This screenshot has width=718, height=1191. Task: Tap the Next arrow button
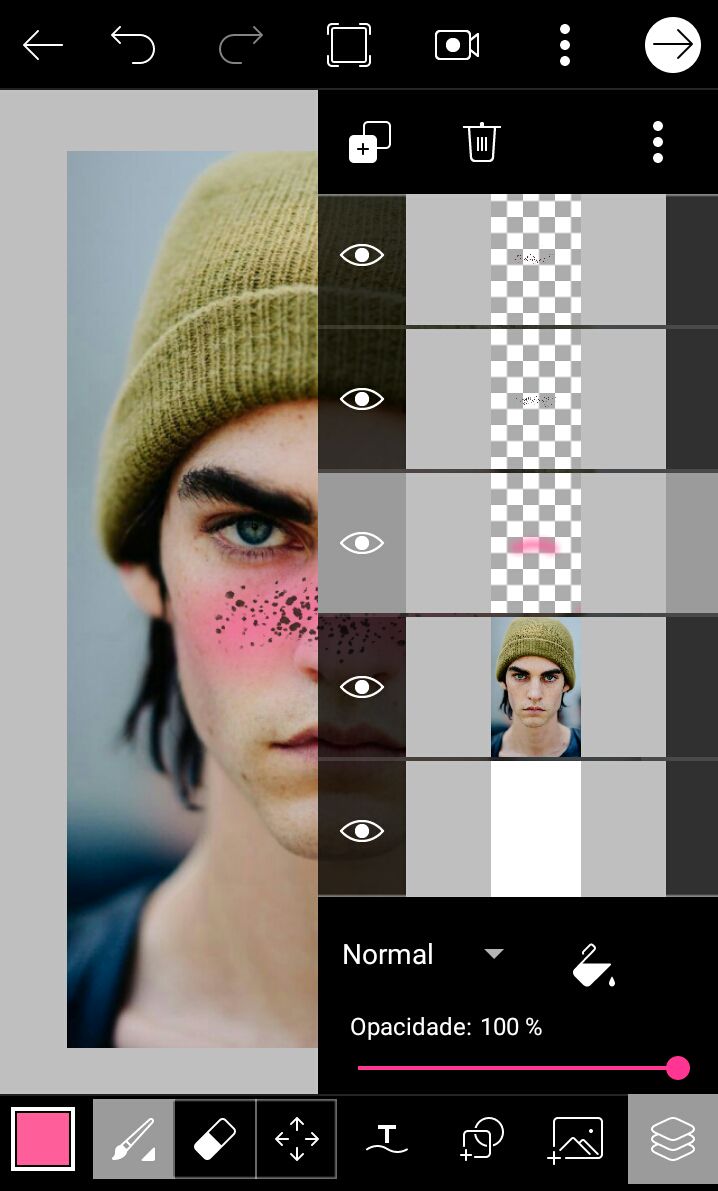(x=673, y=45)
